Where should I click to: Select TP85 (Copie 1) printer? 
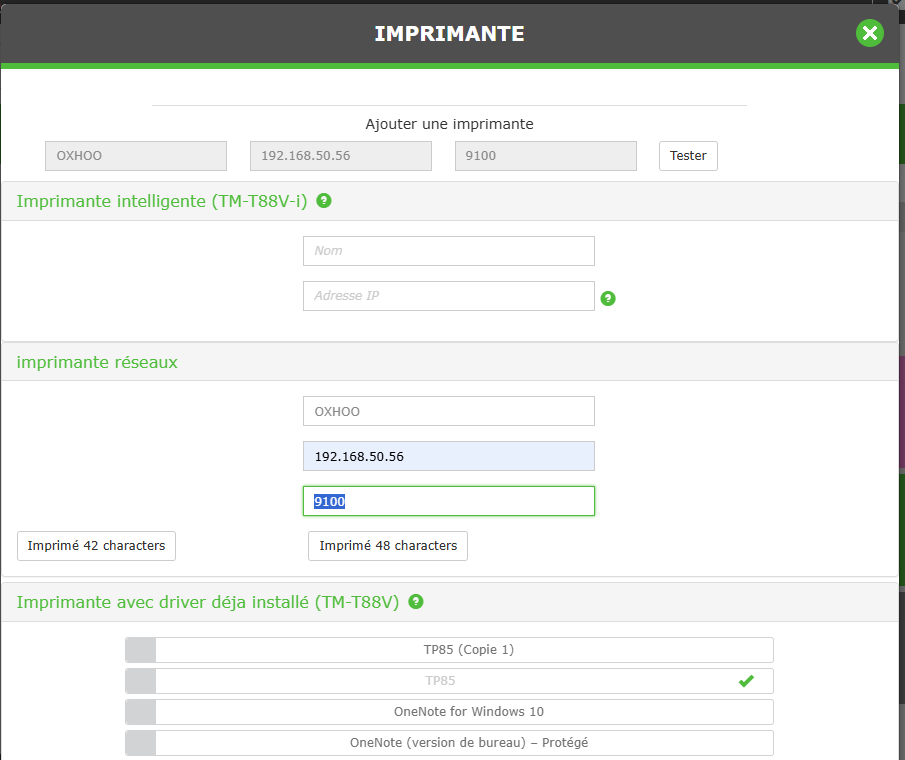(x=449, y=650)
